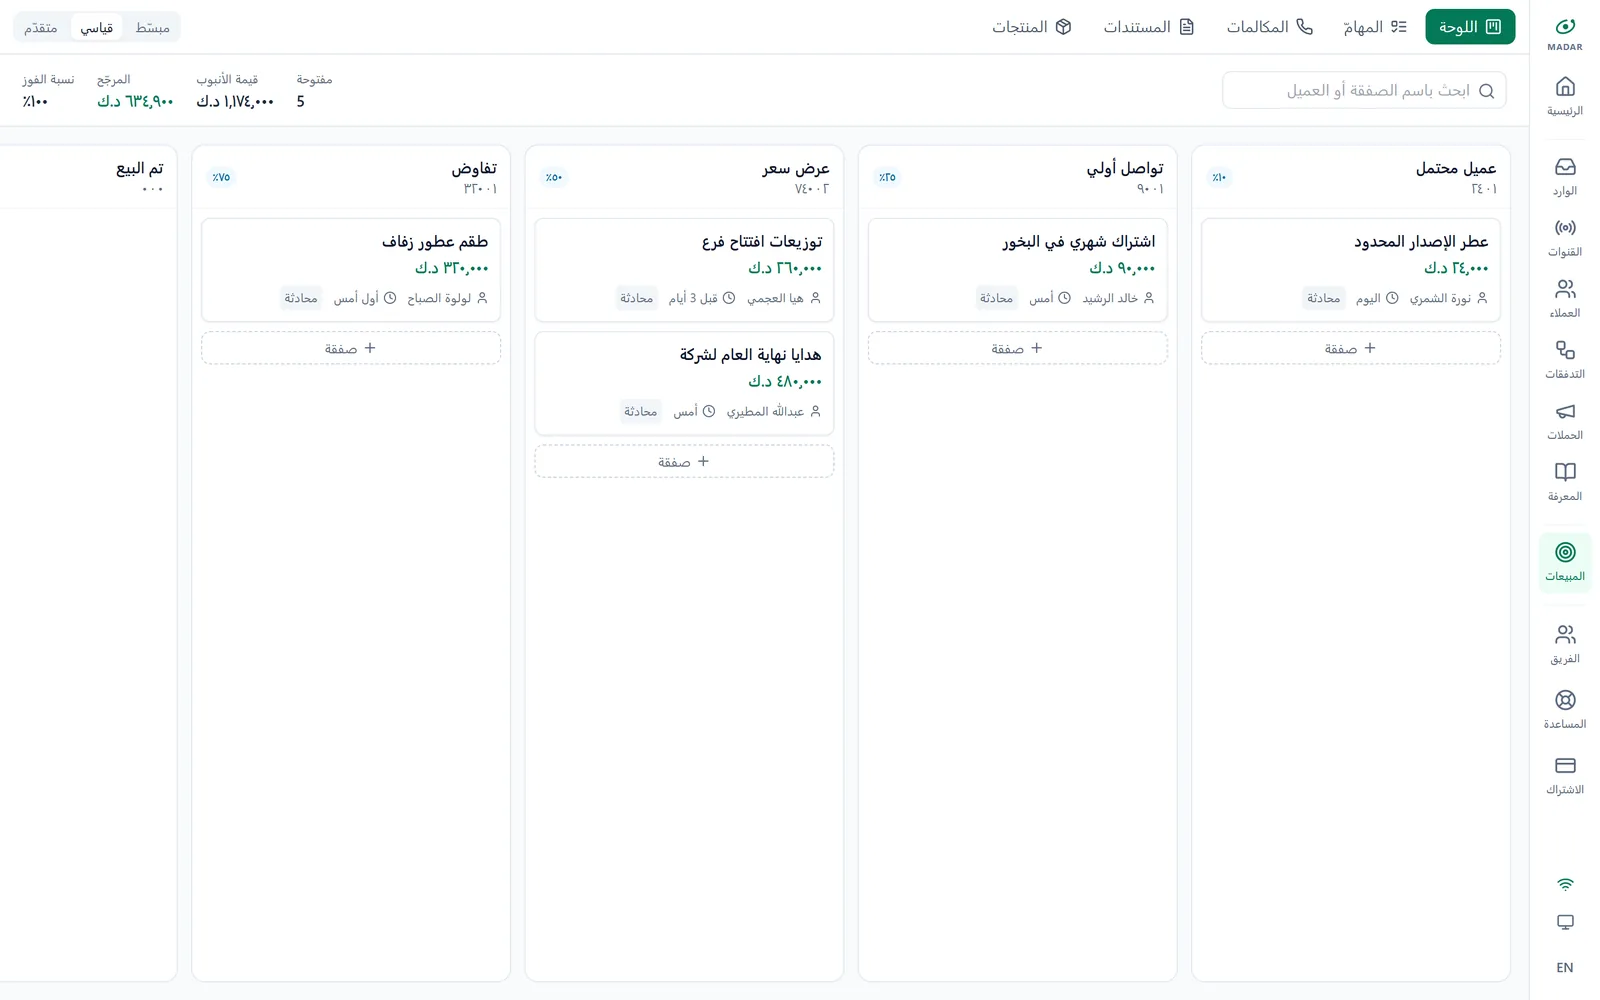The width and height of the screenshot is (1600, 1000).
Task: Open الفريق team in sidebar
Action: click(1565, 644)
